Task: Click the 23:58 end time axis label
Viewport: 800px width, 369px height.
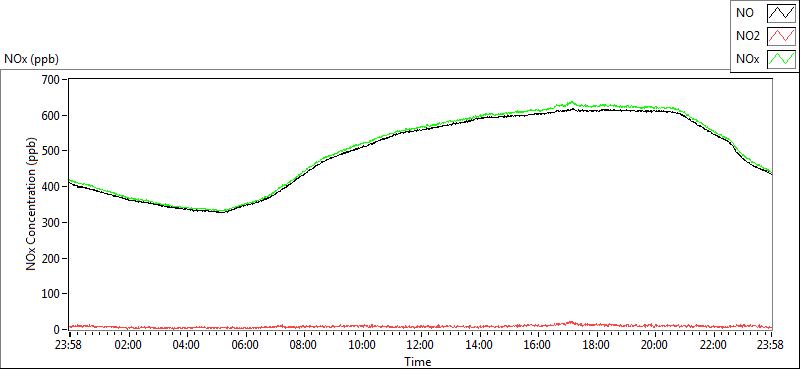Action: click(x=771, y=345)
